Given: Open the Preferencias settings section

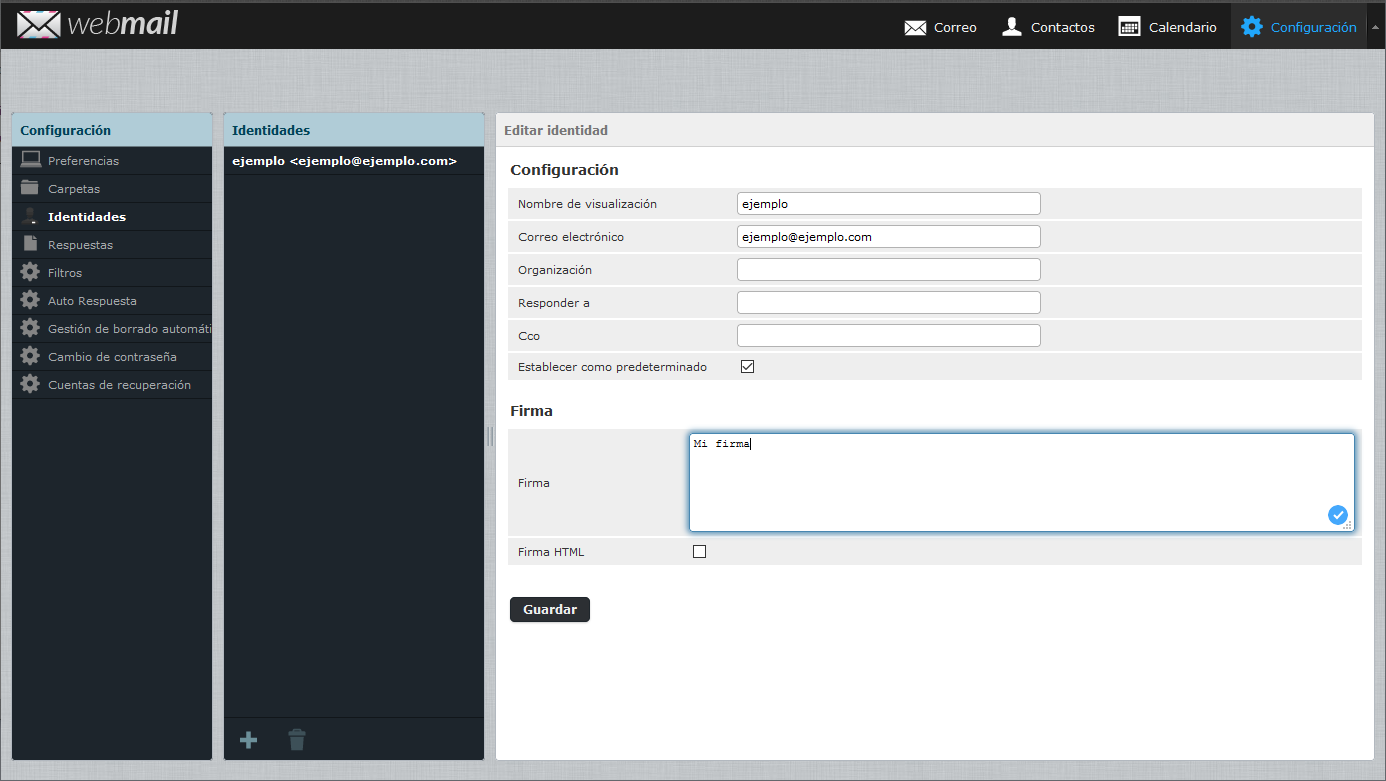Looking at the screenshot, I should point(112,161).
